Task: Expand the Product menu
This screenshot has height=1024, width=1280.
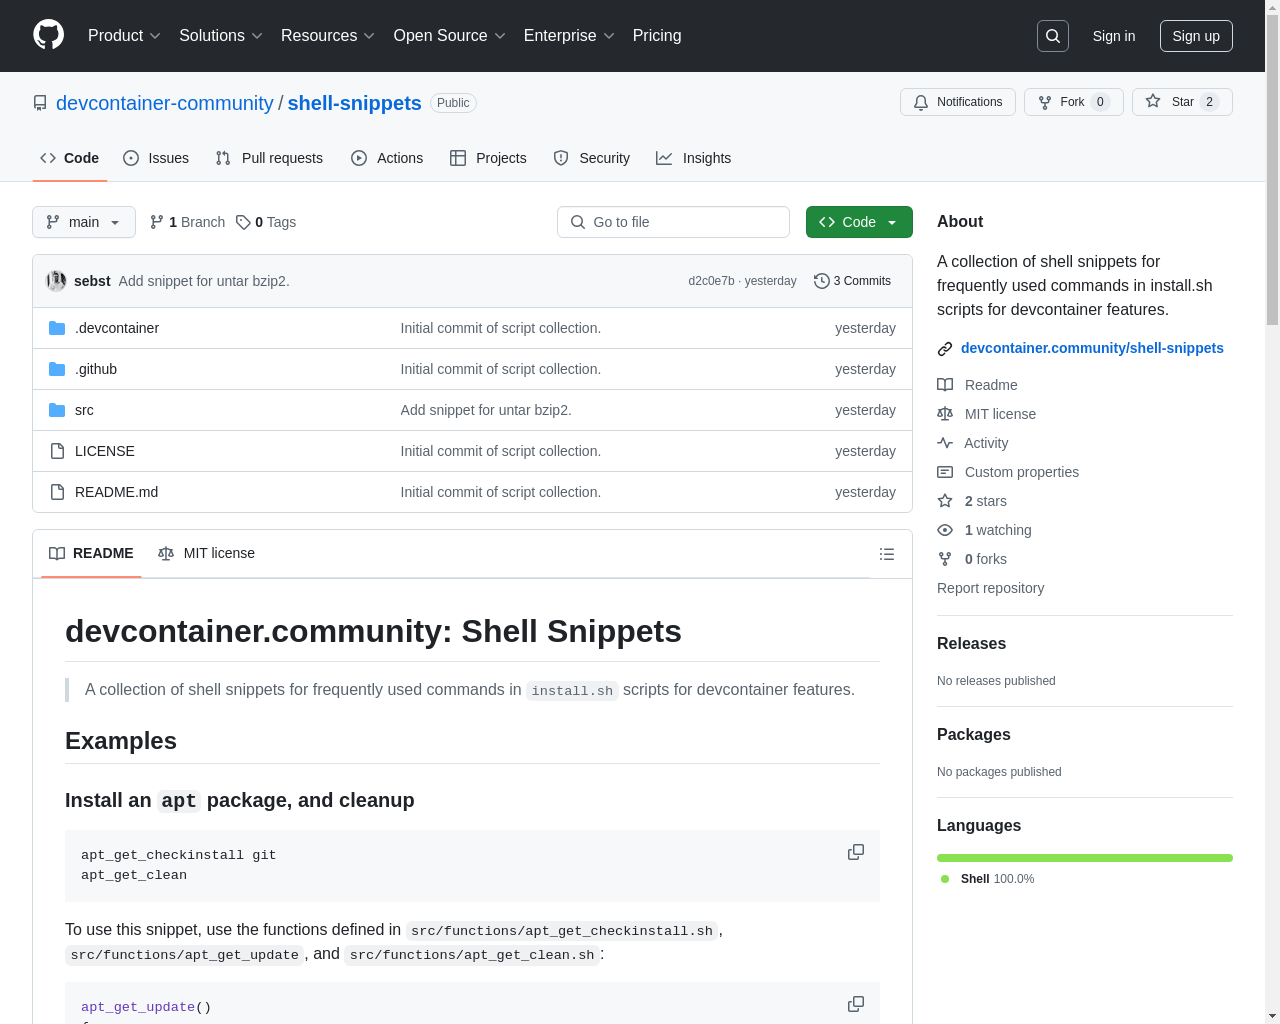Action: tap(124, 36)
